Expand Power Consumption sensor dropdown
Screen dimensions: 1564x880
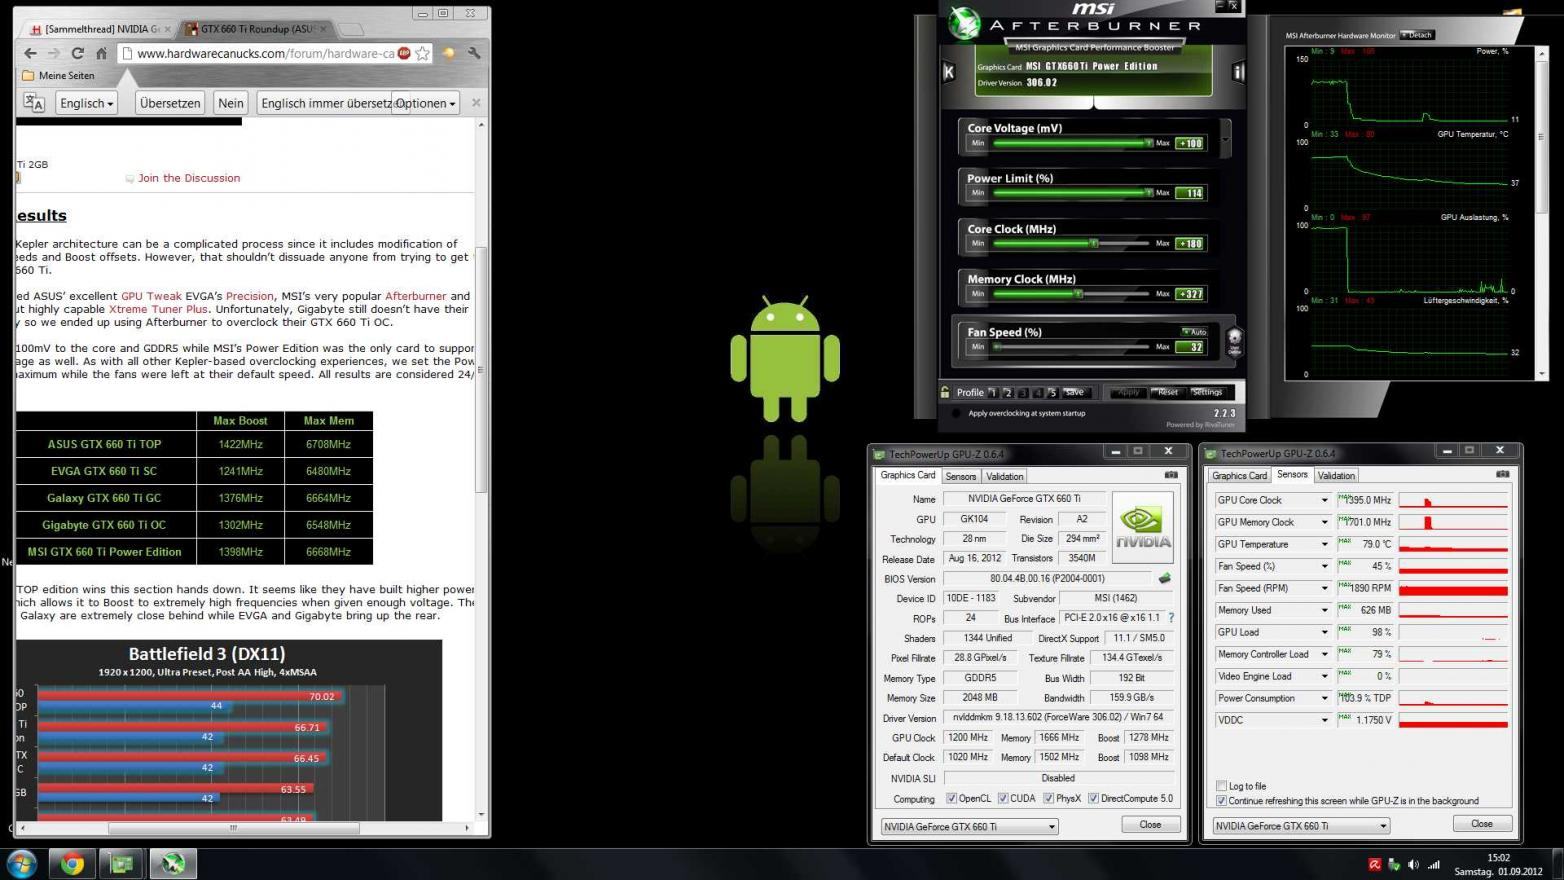(1324, 698)
